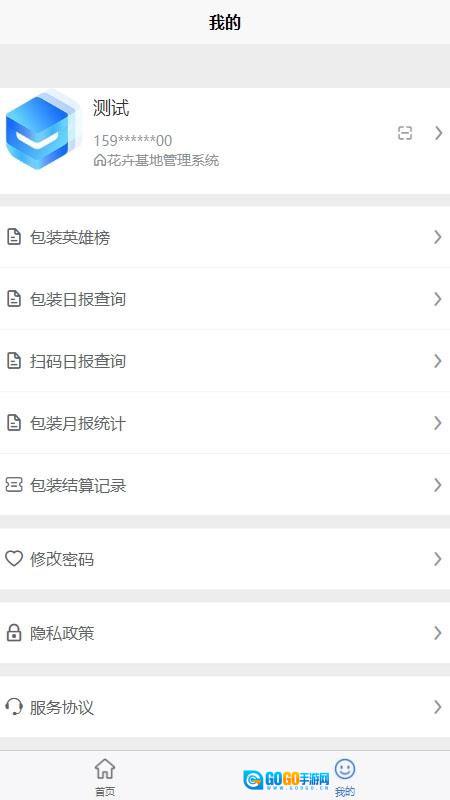Viewport: 450px width, 800px height.
Task: Click headset icon beside 服务协议
Action: pyautogui.click(x=14, y=707)
